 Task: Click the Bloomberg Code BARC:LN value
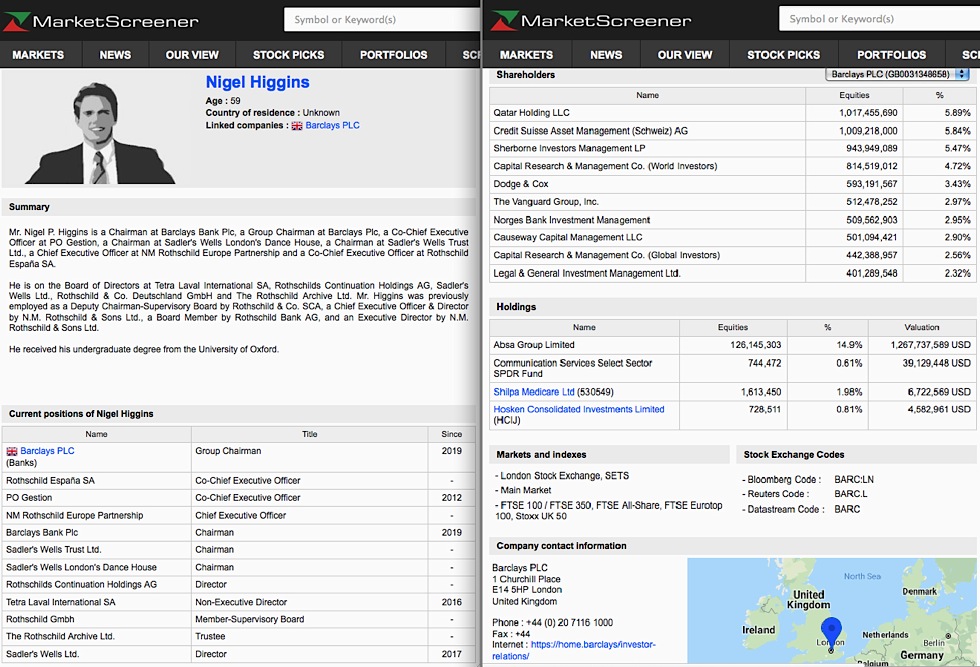coord(854,480)
